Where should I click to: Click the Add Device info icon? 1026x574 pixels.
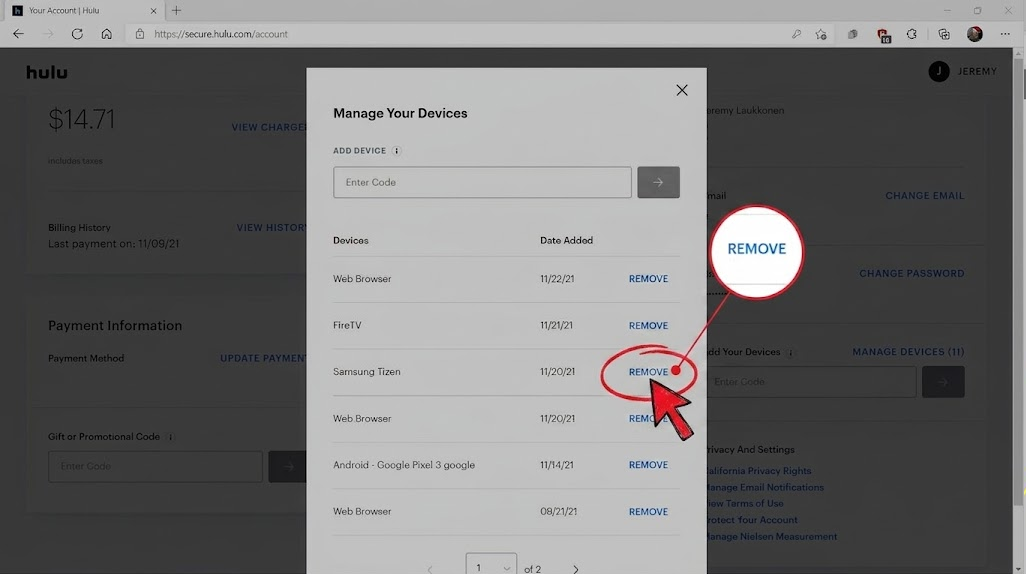pos(396,151)
